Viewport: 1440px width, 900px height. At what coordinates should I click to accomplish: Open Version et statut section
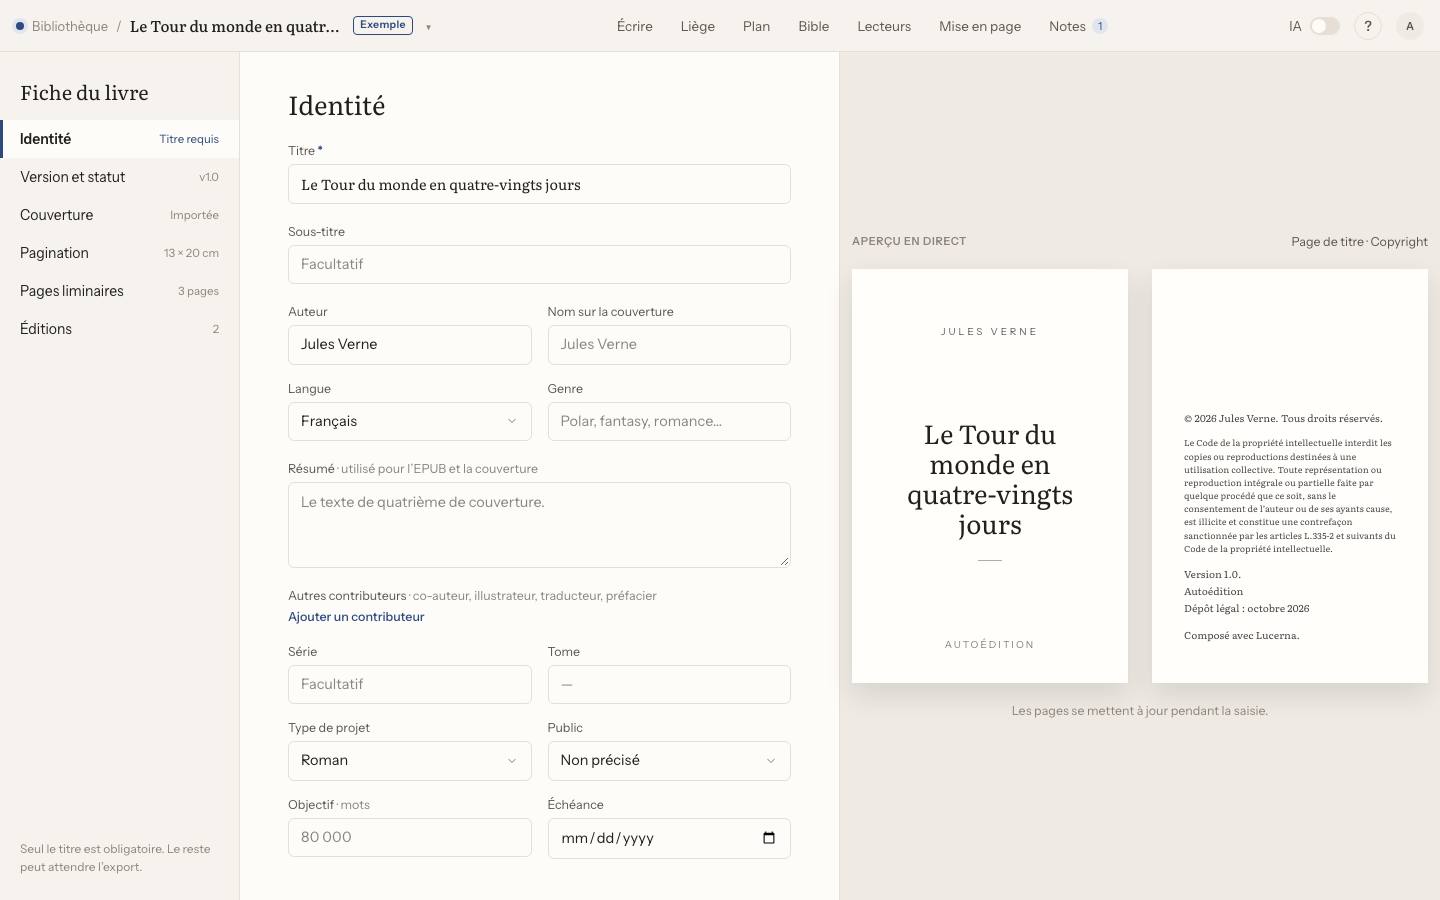pos(120,177)
